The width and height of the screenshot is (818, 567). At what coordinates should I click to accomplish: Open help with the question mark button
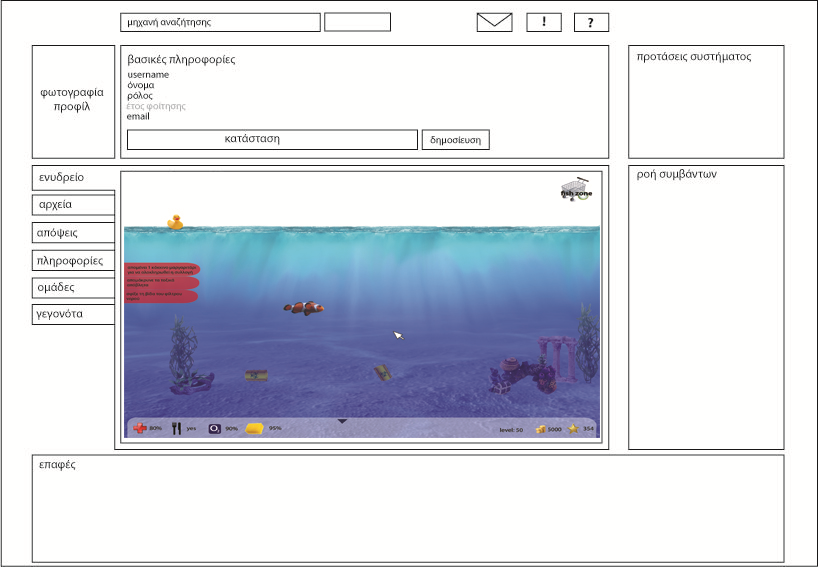click(591, 22)
